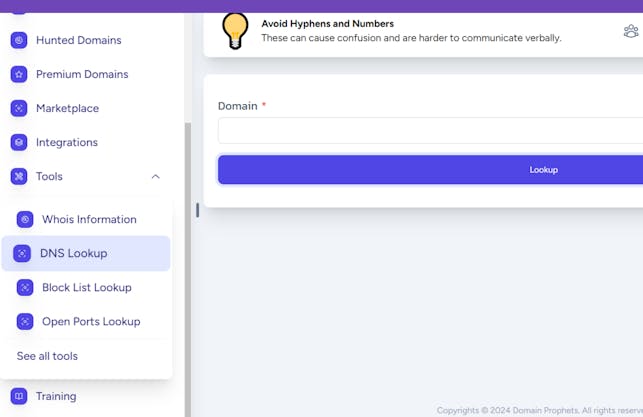Open the See all tools link
Viewport: 643px width, 417px height.
point(47,356)
